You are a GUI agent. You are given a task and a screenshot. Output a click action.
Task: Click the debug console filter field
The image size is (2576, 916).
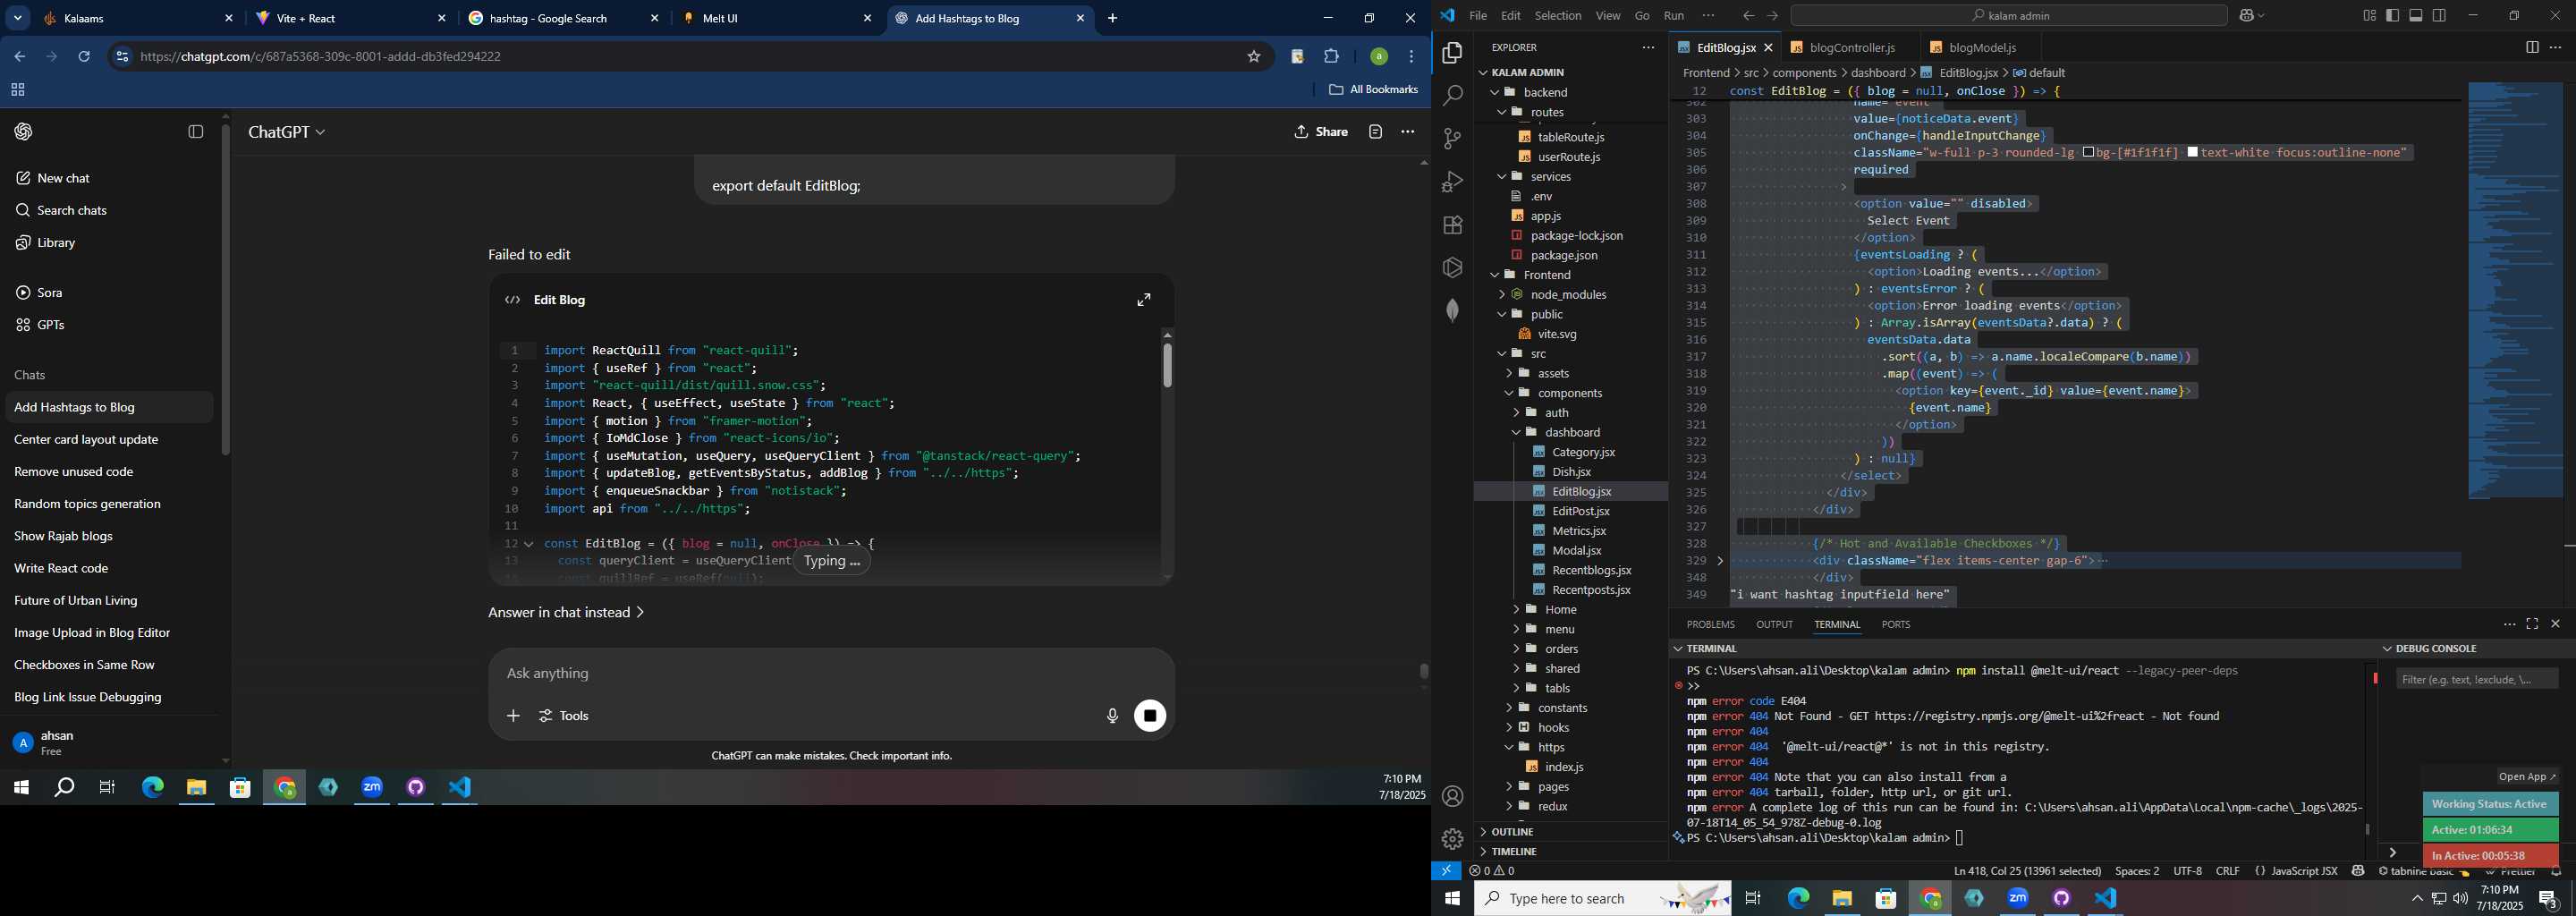tap(2477, 680)
